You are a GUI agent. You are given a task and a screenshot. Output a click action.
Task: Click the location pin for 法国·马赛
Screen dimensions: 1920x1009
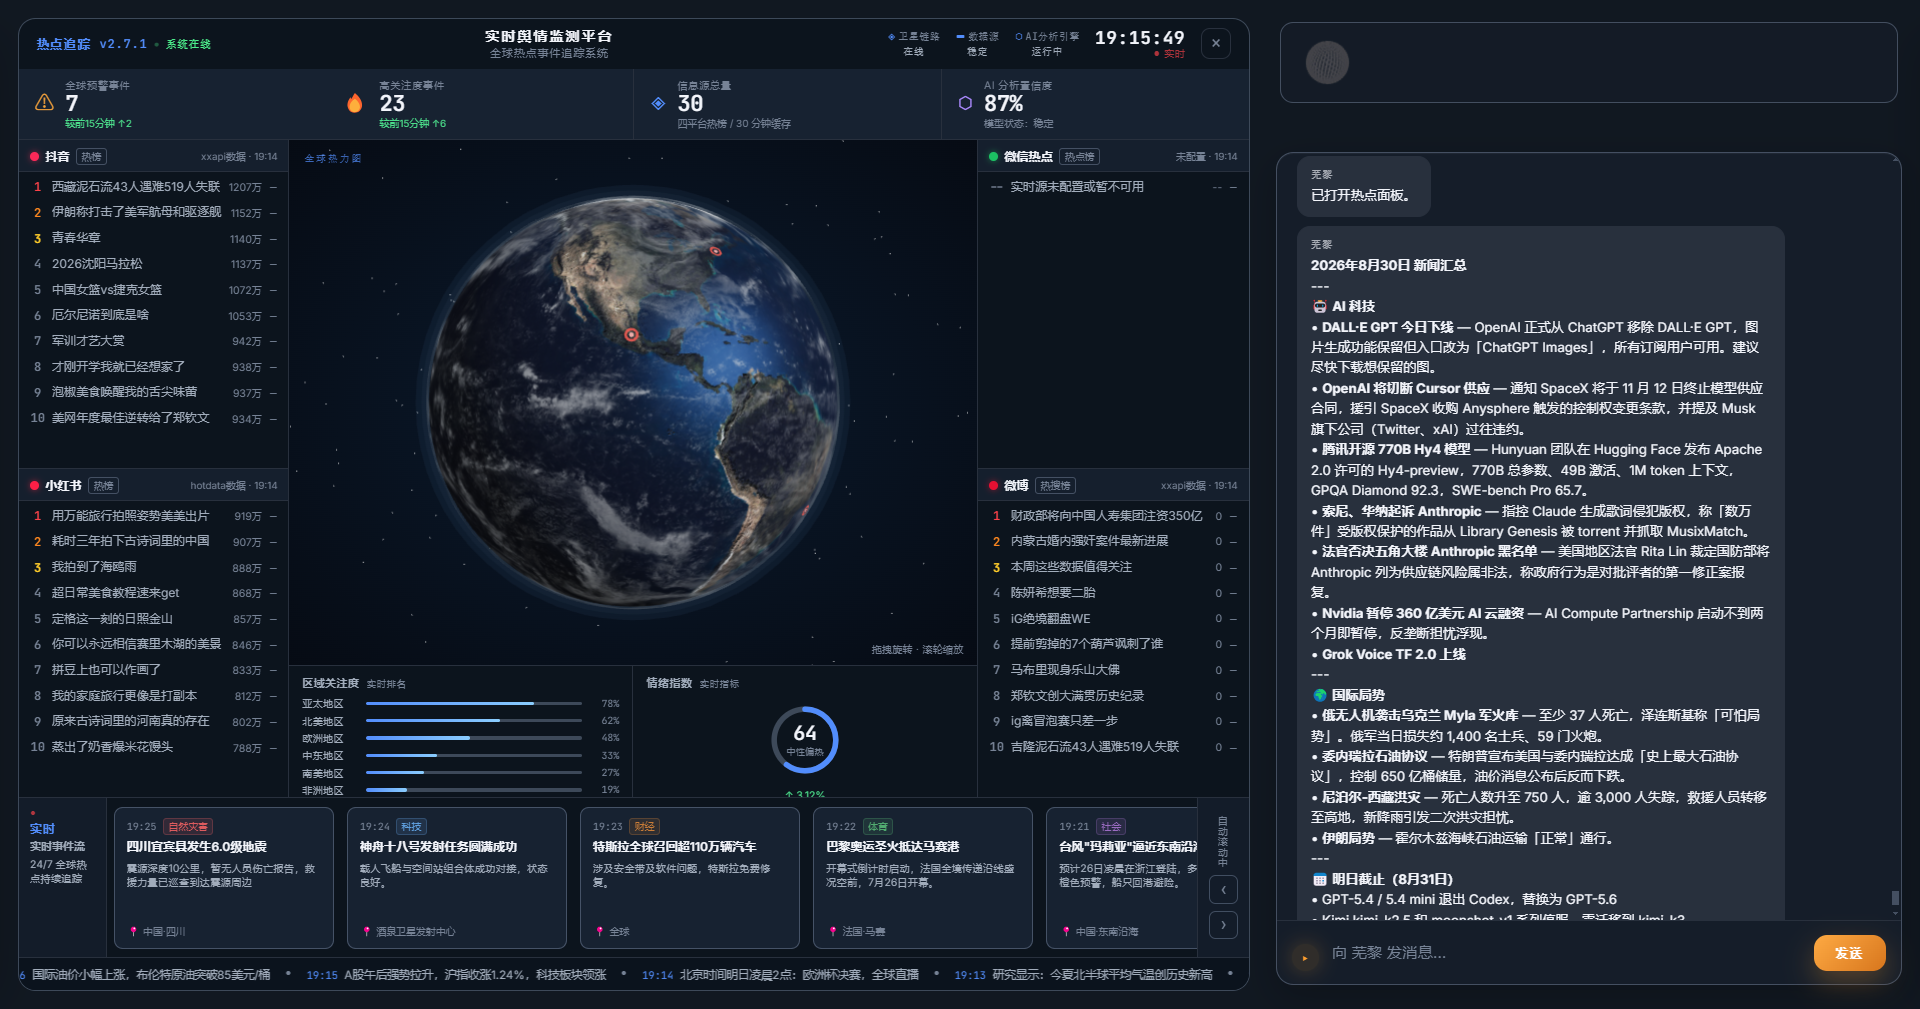point(833,931)
